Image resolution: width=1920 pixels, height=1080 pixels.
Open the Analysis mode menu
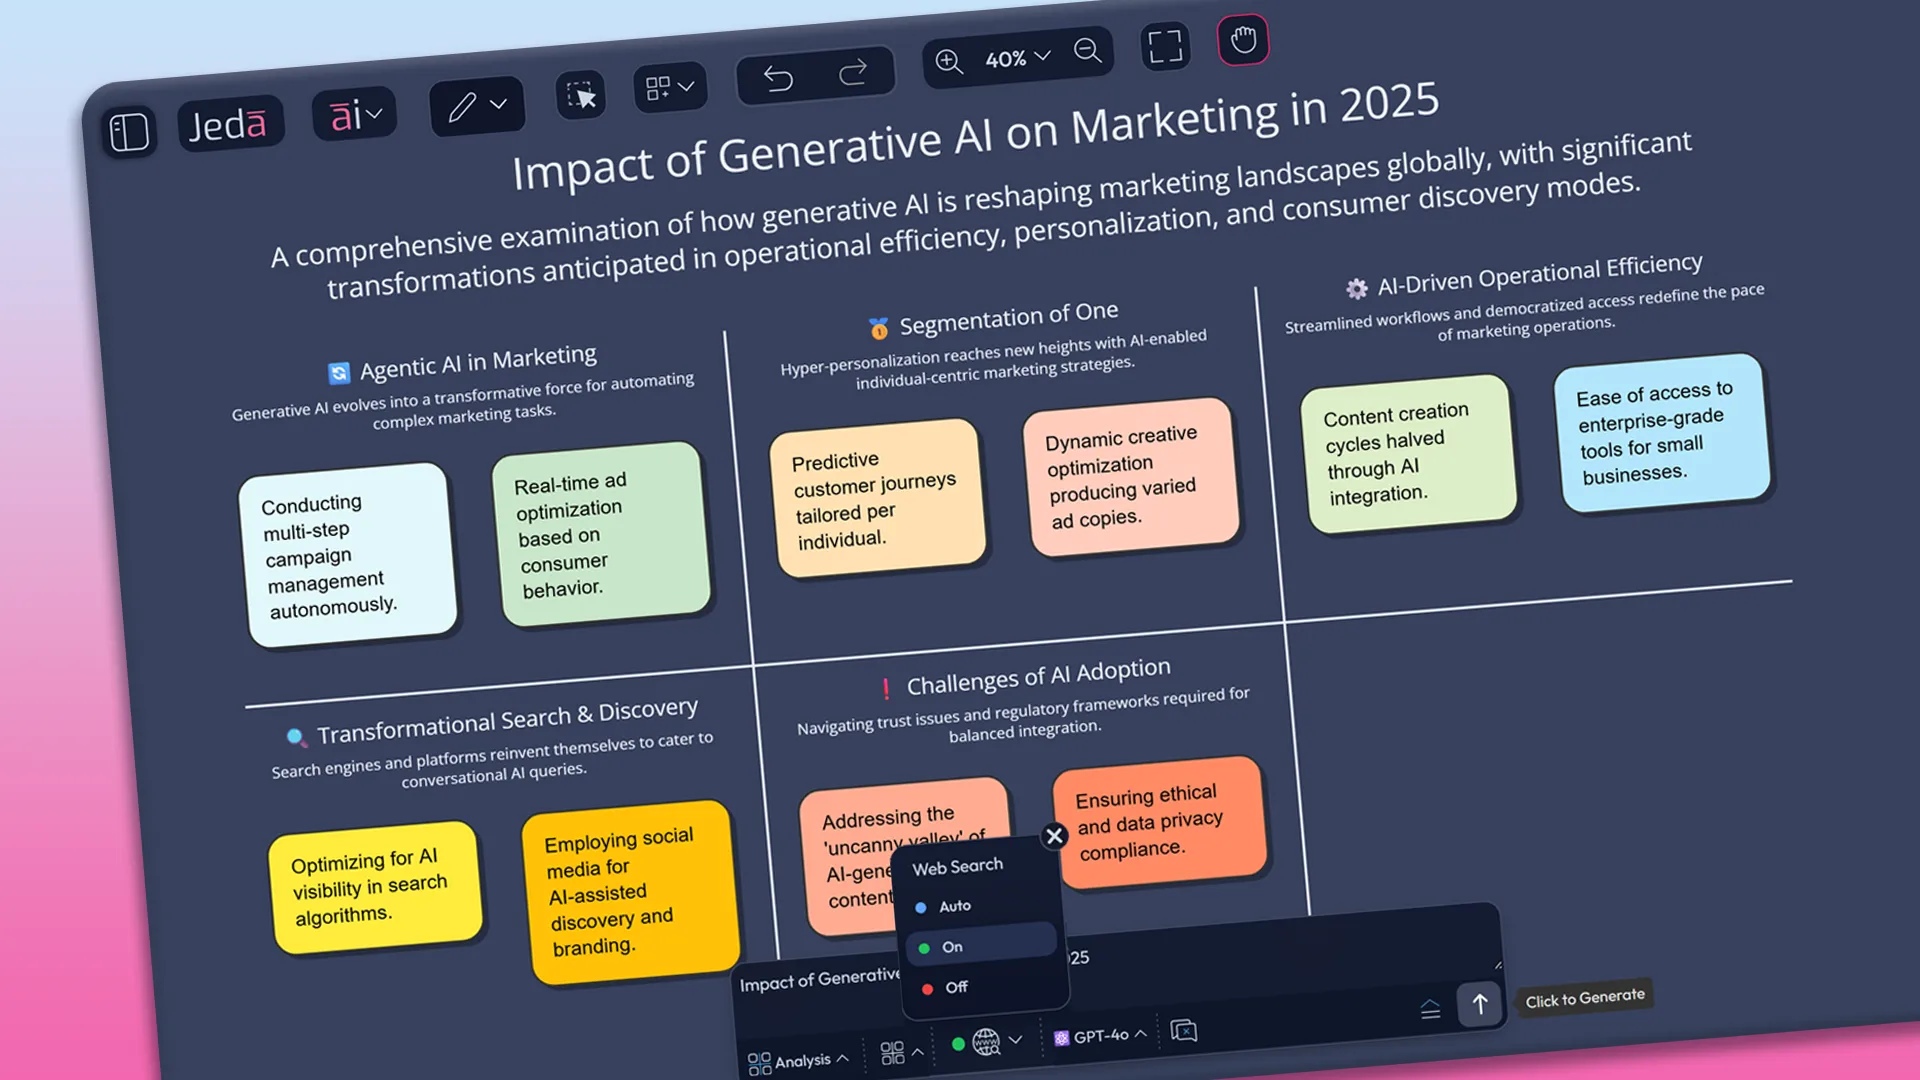coord(800,1058)
